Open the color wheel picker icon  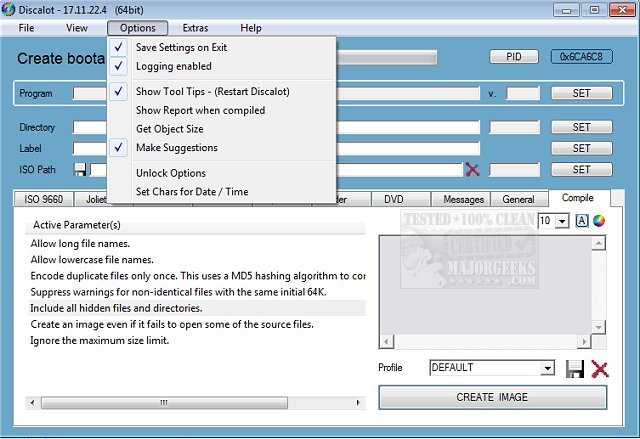point(599,221)
